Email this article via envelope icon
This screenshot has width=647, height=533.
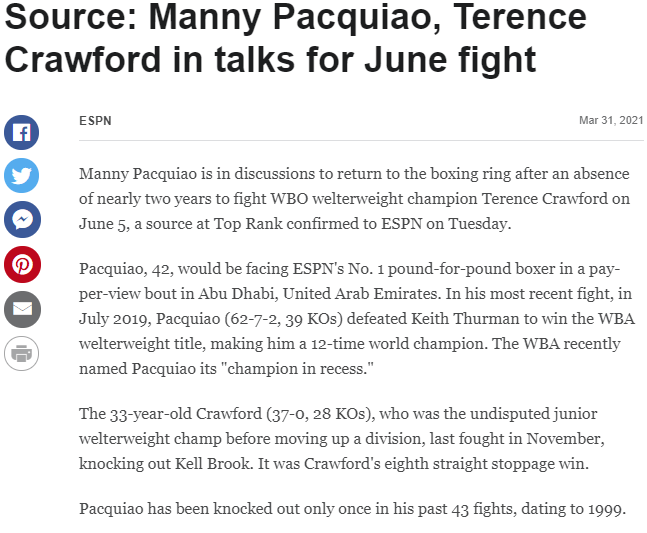pos(22,308)
